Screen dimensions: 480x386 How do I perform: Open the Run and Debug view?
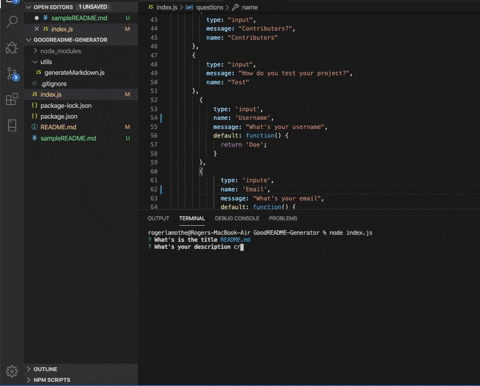[x=12, y=48]
